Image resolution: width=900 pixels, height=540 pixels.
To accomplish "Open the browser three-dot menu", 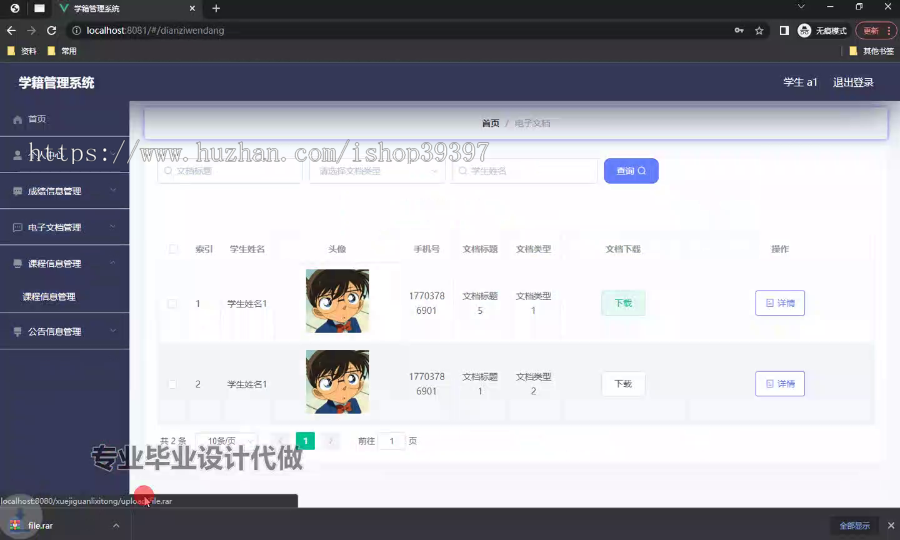I will pyautogui.click(x=889, y=30).
